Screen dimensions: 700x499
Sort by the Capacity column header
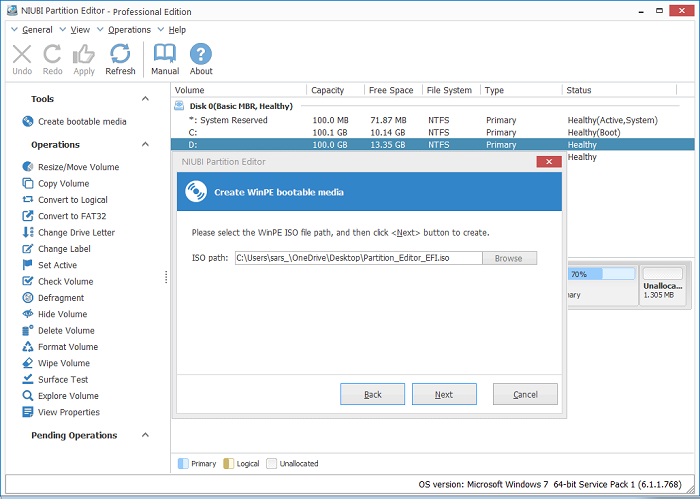pos(336,90)
